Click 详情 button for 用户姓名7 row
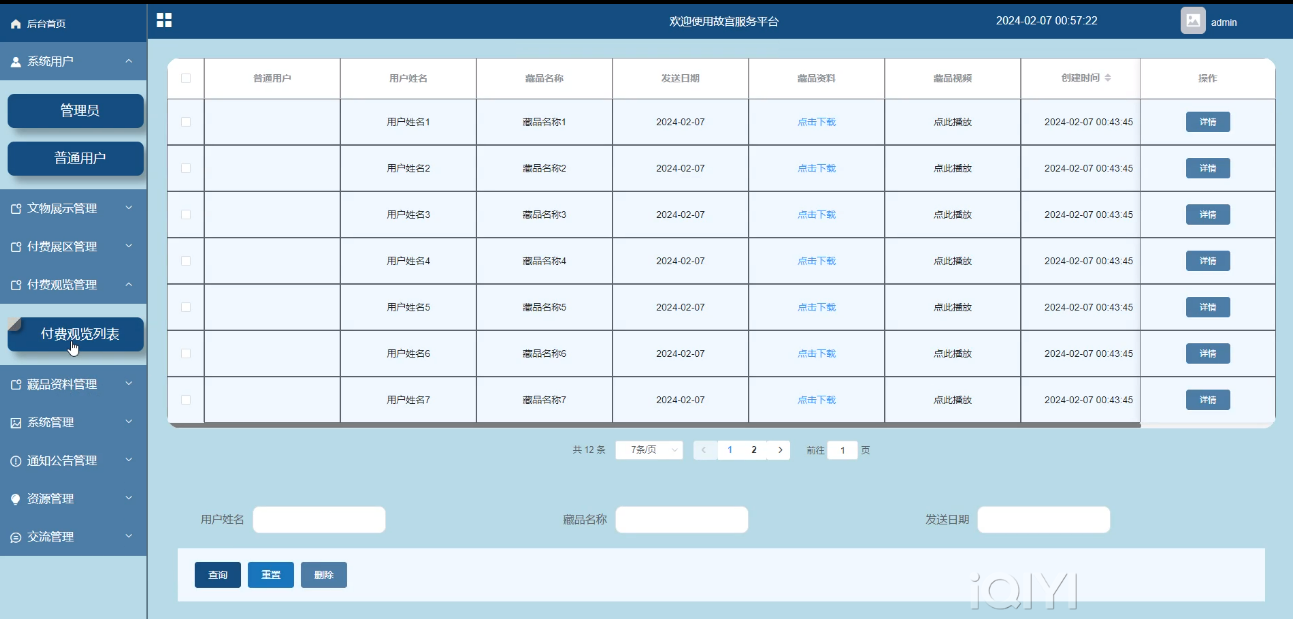Viewport: 1293px width, 619px height. (1208, 400)
